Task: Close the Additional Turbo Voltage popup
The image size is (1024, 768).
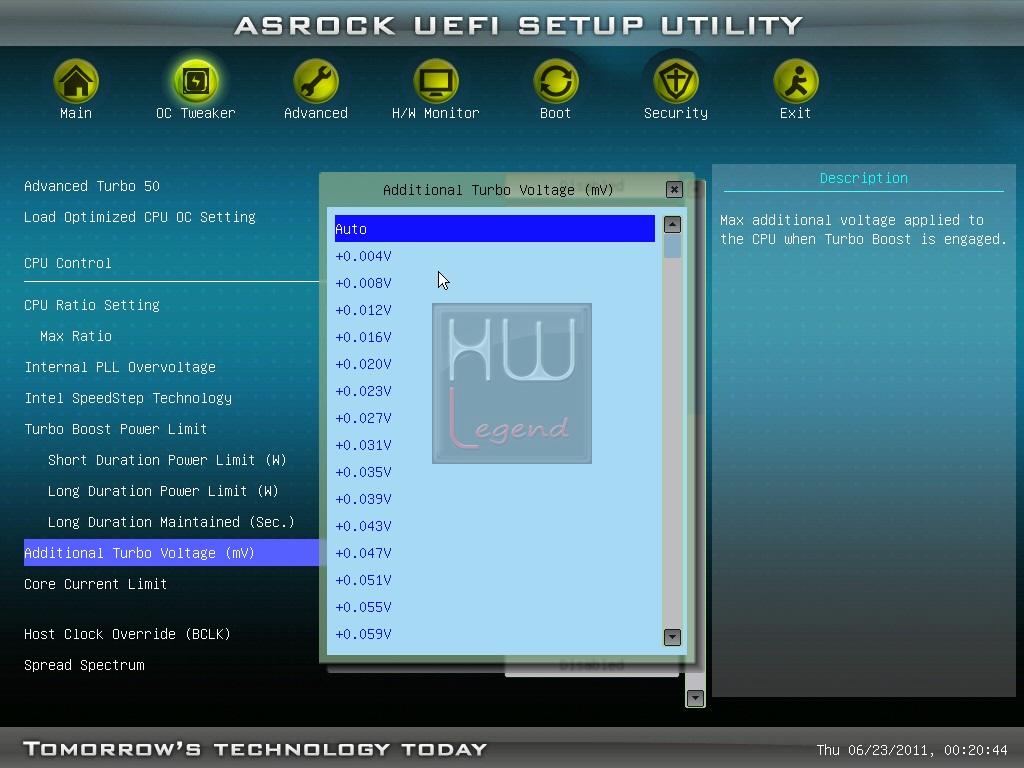Action: coord(674,189)
